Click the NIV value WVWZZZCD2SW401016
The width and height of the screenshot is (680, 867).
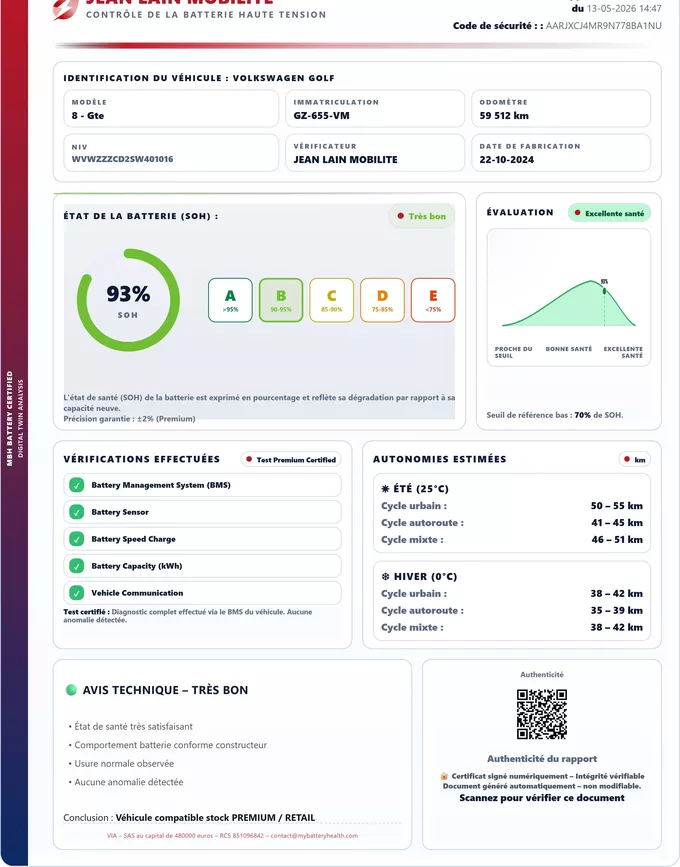(122, 159)
